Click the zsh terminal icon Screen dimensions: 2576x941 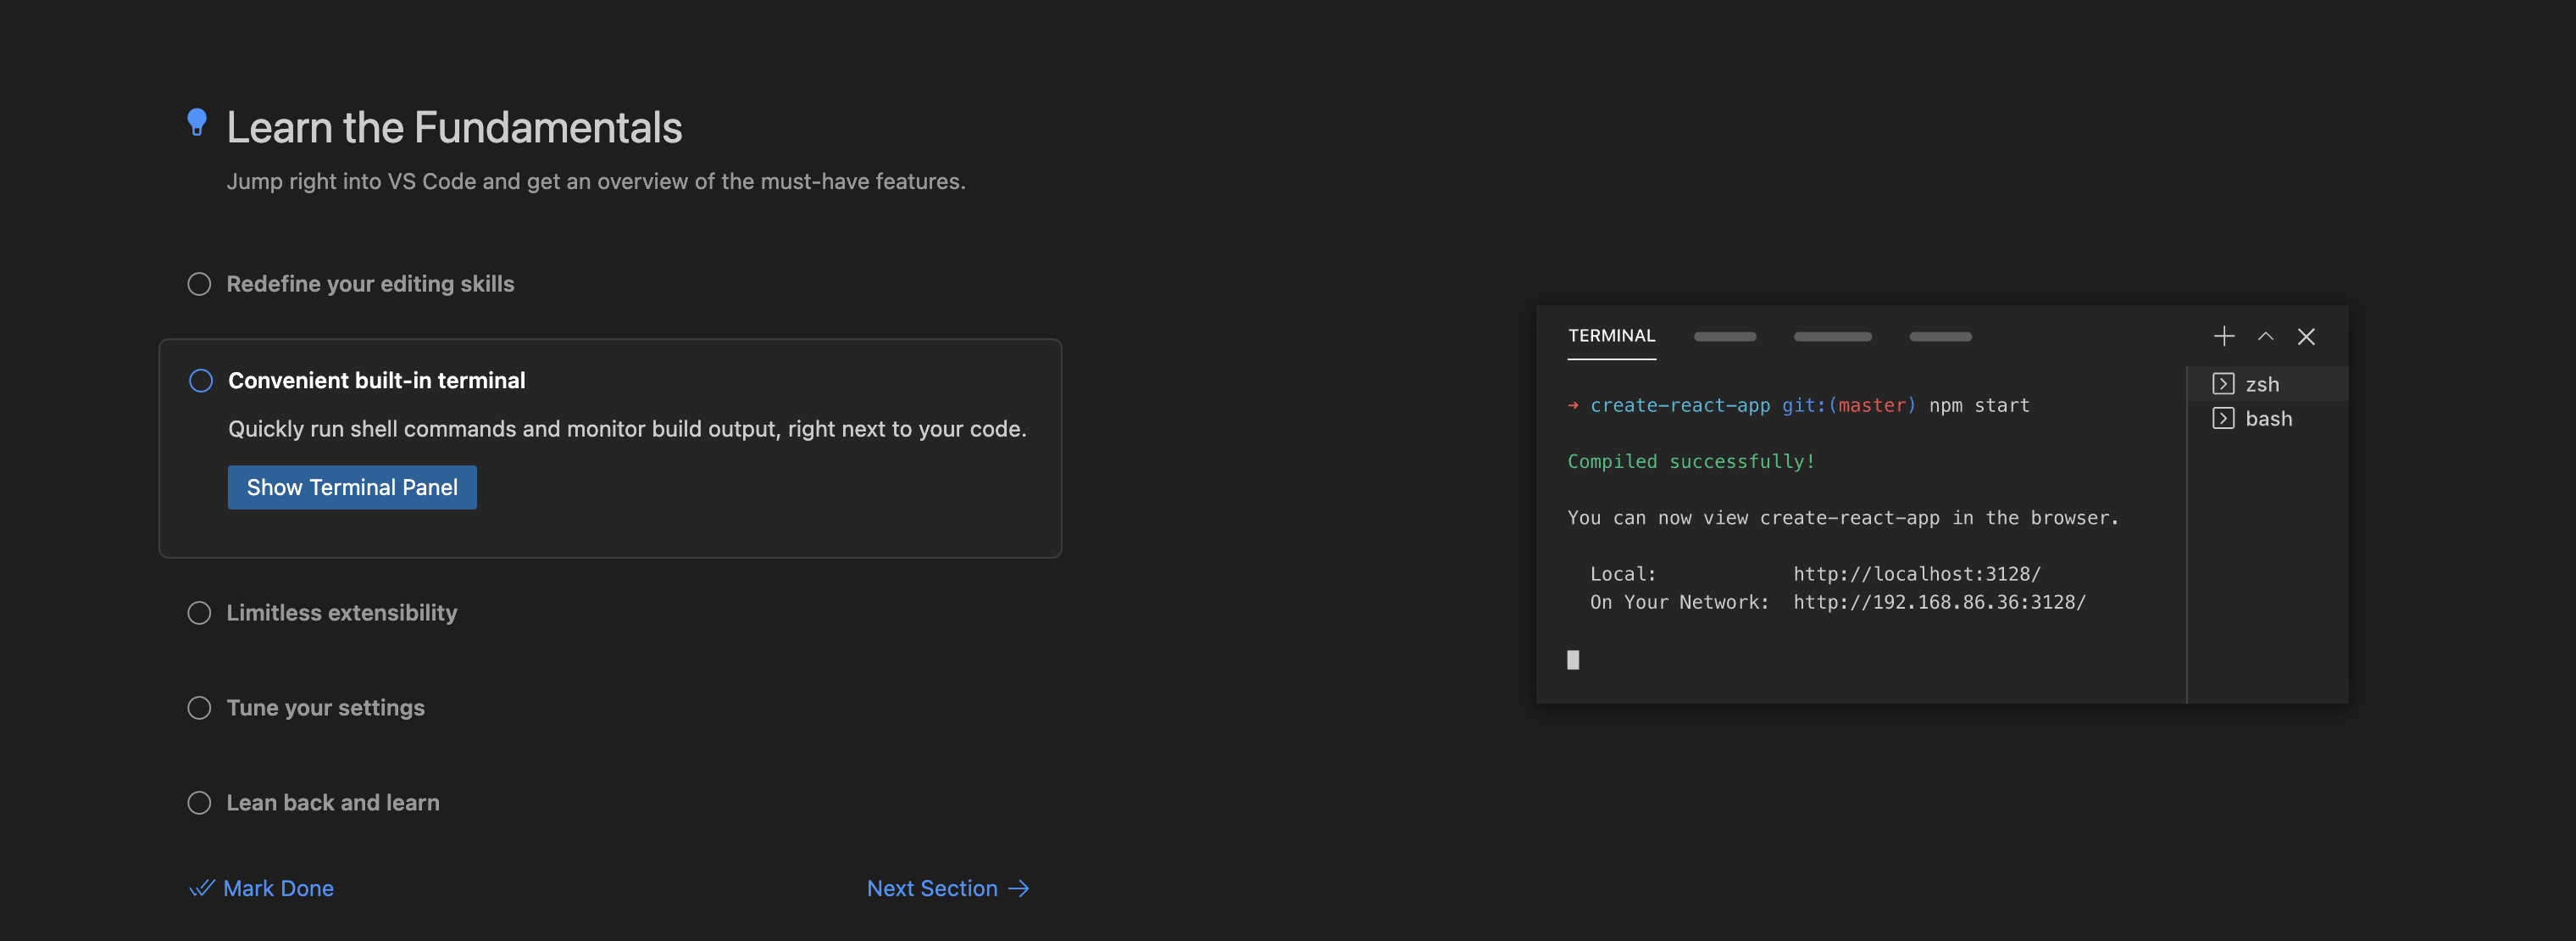coord(2222,384)
